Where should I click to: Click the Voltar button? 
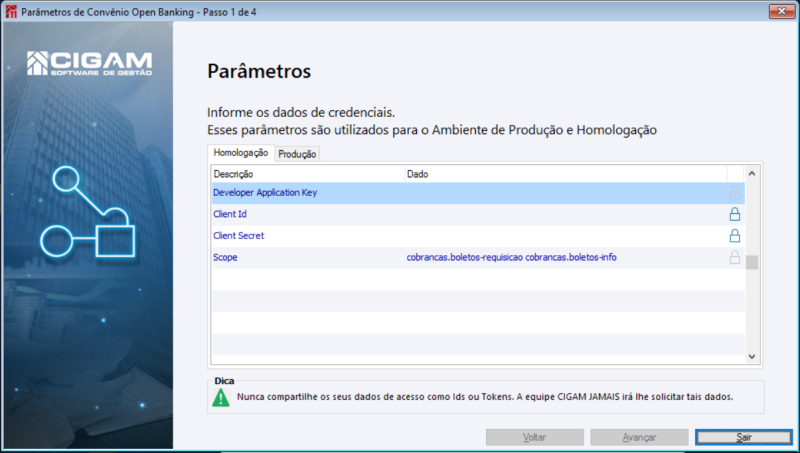534,437
